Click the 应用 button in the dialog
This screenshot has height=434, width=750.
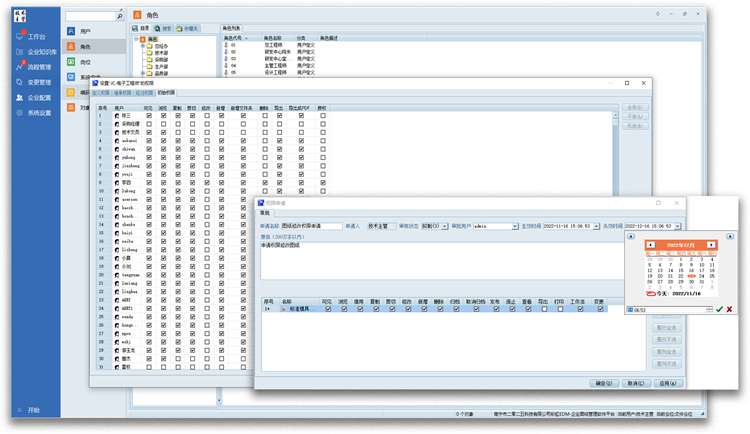pyautogui.click(x=668, y=383)
